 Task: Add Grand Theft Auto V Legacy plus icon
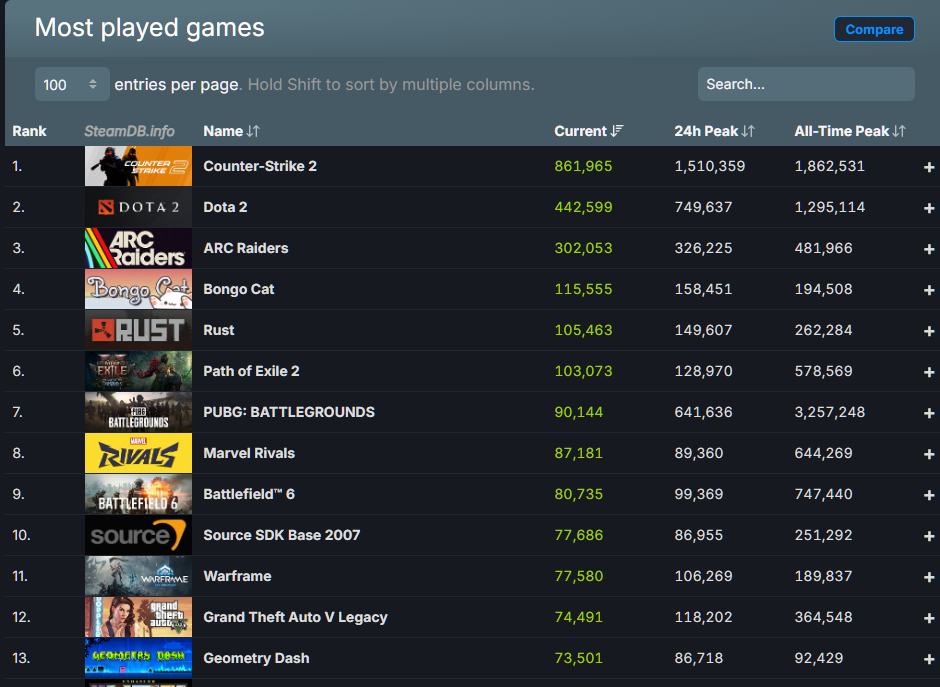point(929,618)
